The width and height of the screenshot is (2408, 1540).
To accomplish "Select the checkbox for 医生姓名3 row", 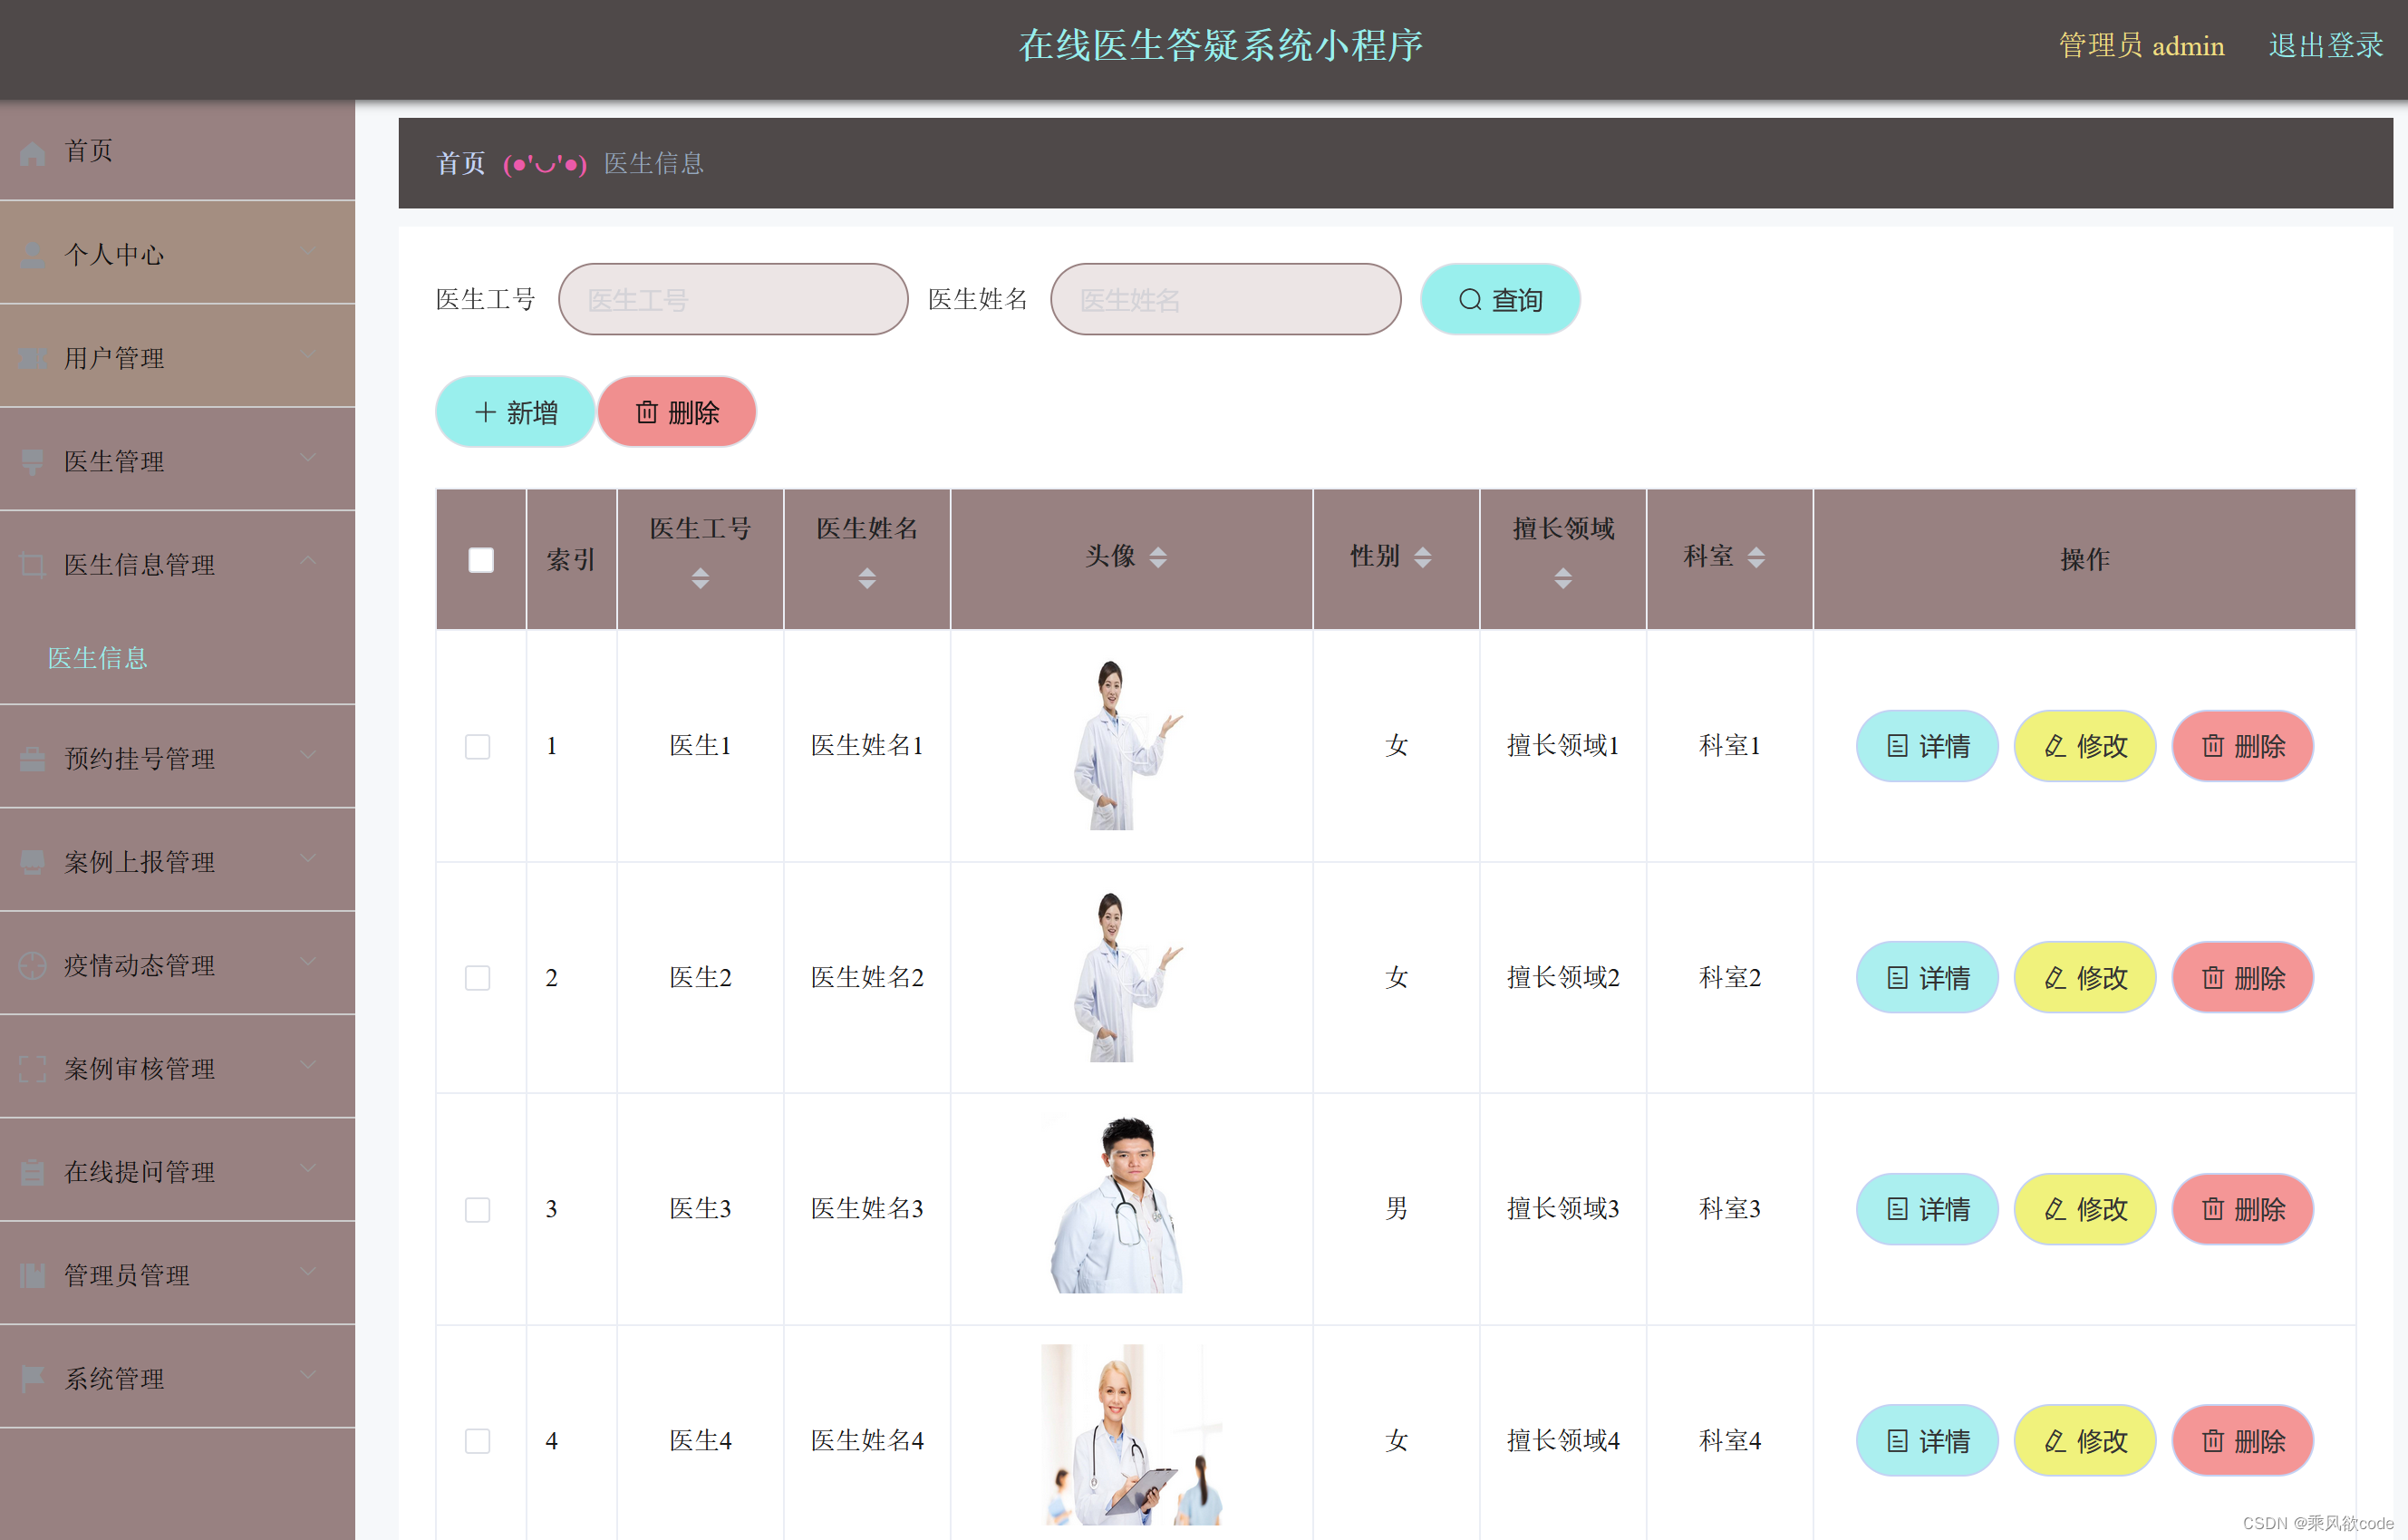I will 478,1209.
